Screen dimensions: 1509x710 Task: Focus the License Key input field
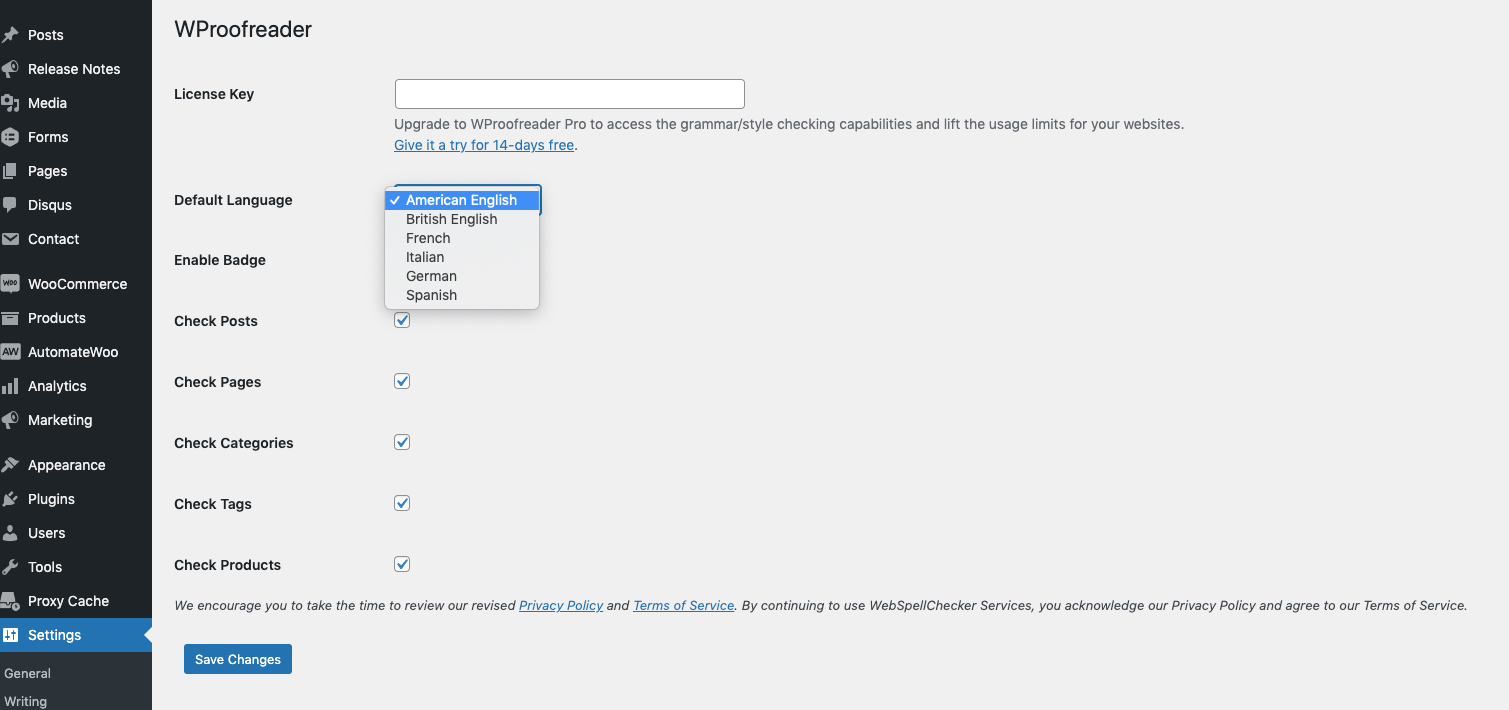pyautogui.click(x=570, y=94)
